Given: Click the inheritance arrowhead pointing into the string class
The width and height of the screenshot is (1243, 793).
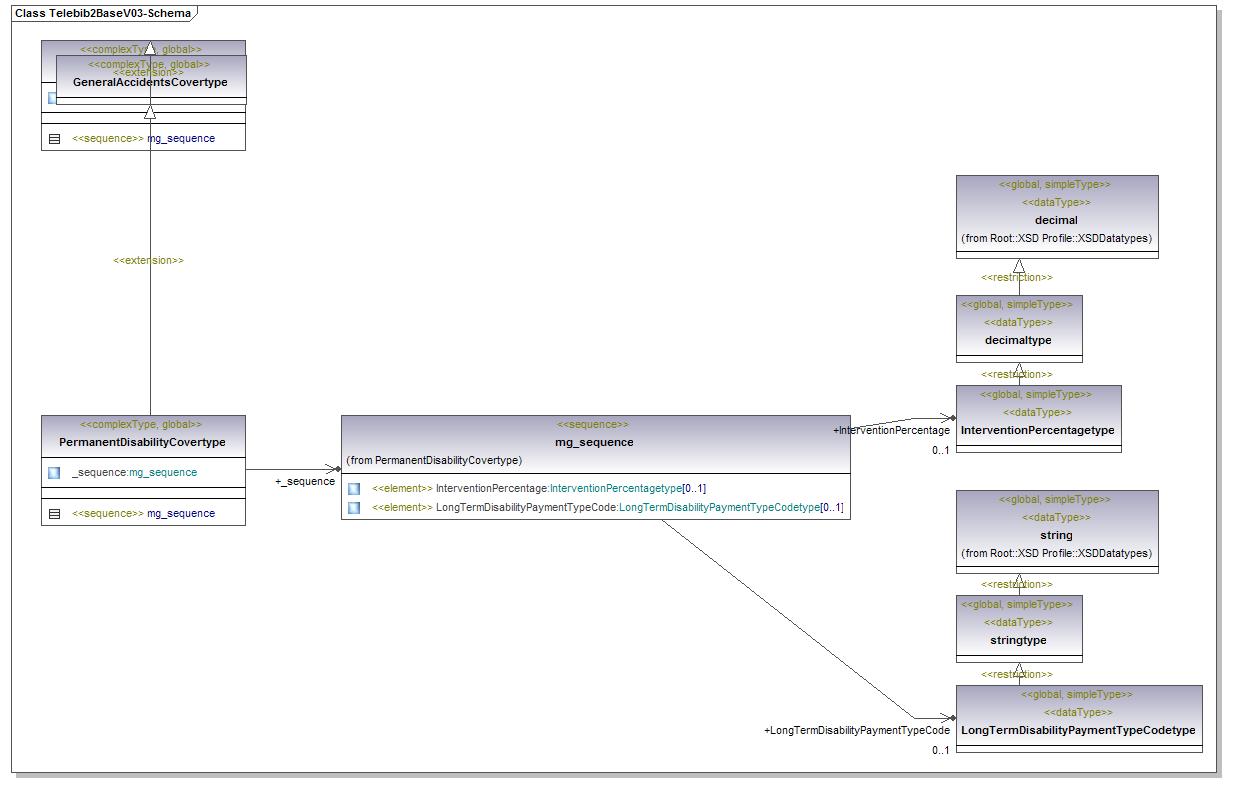Looking at the screenshot, I should pos(1019,580).
